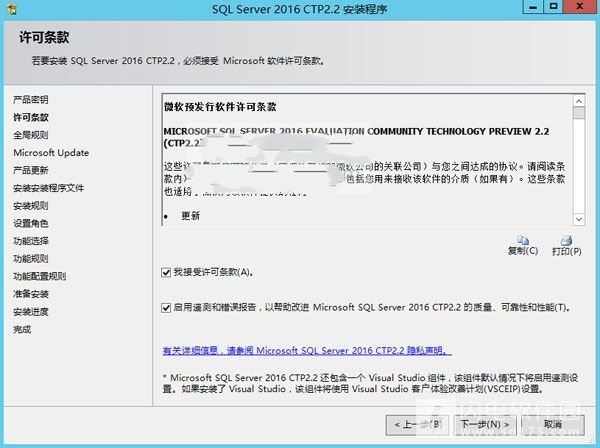Viewport: 600px width, 448px height.
Task: Click the 取消 cancel button
Action: (553, 424)
